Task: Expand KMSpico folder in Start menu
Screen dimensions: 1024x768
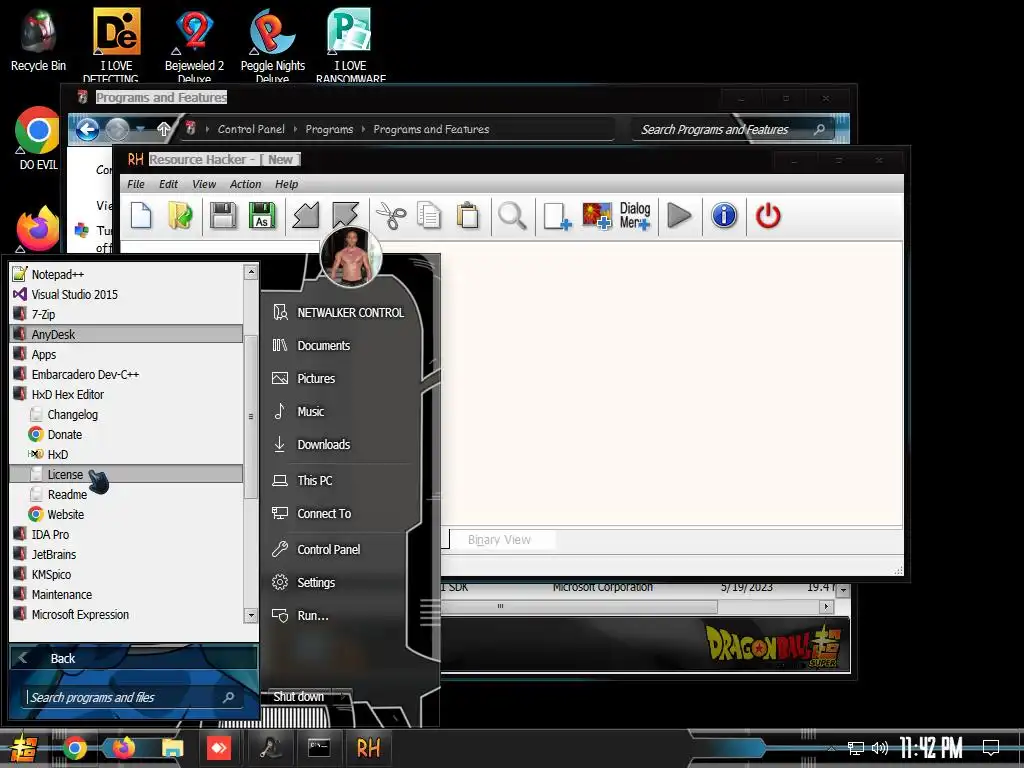Action: (127, 575)
